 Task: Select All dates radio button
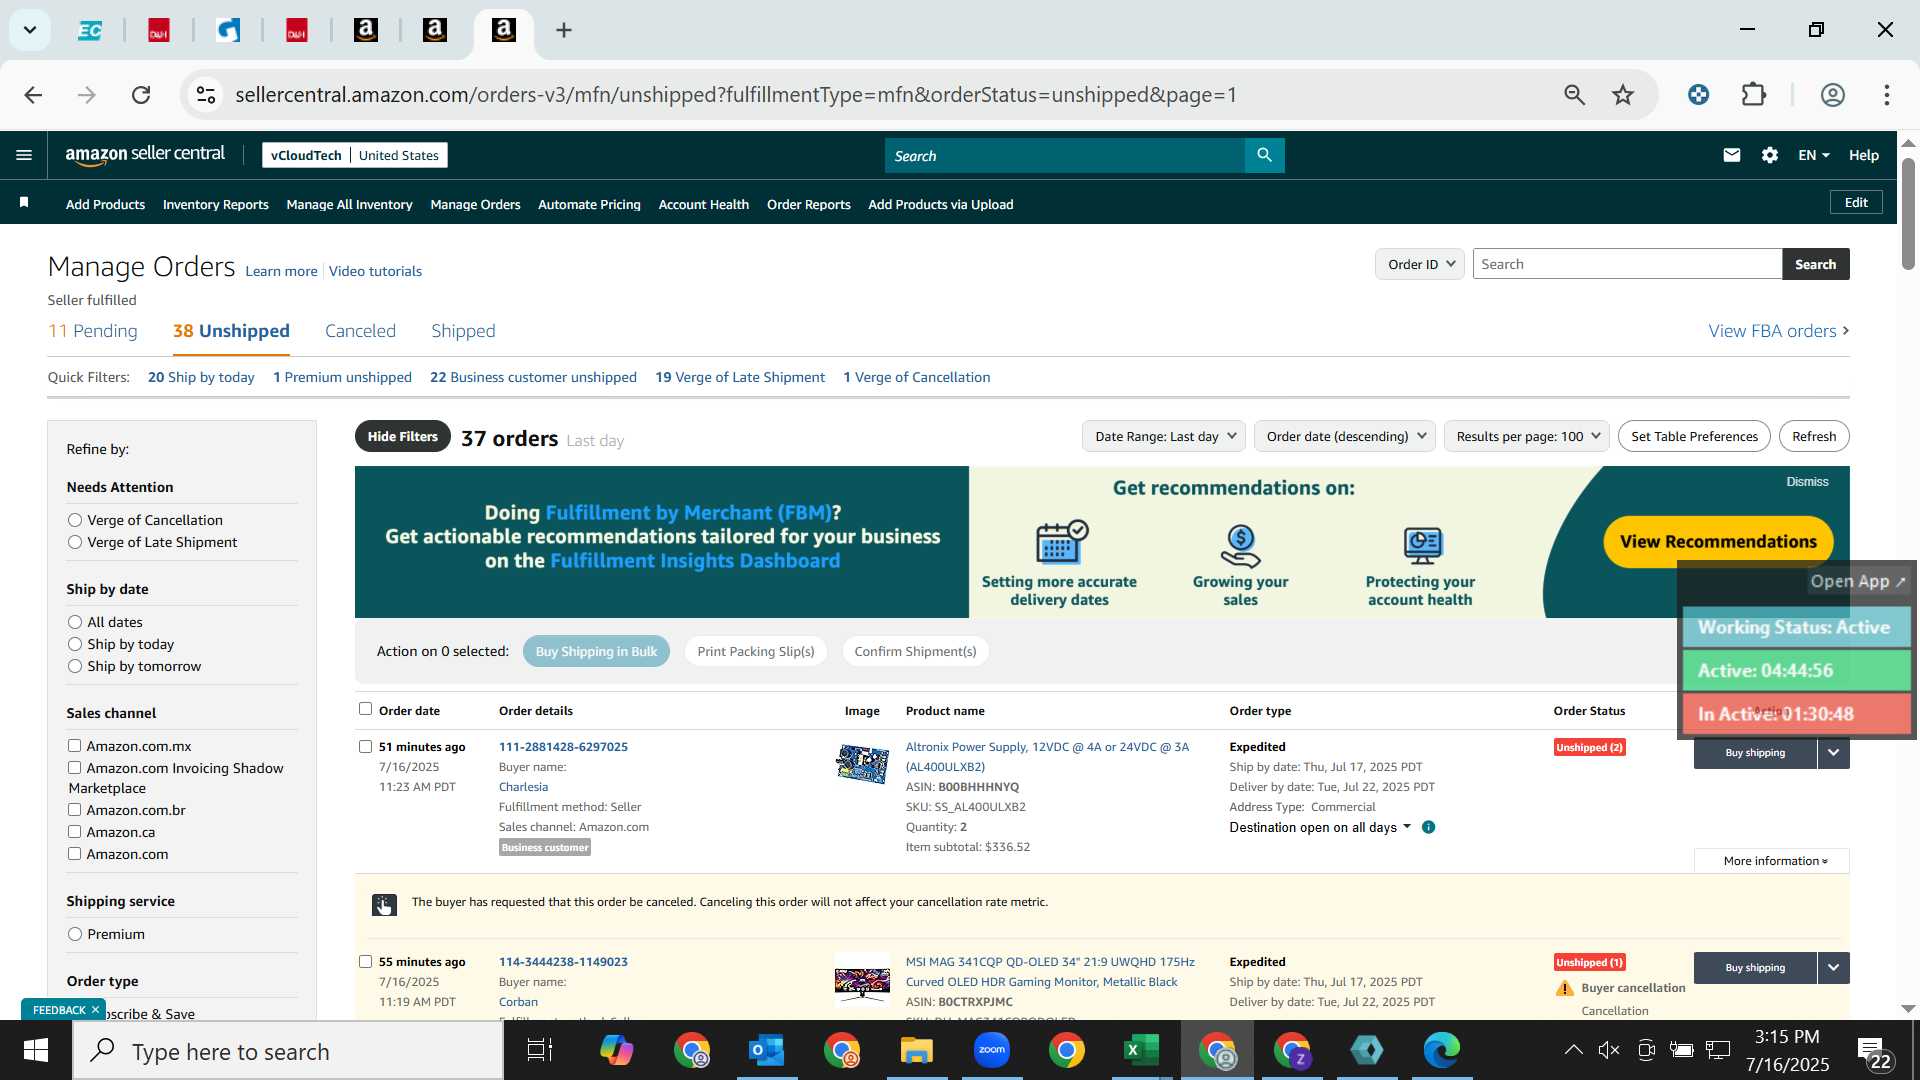click(75, 622)
